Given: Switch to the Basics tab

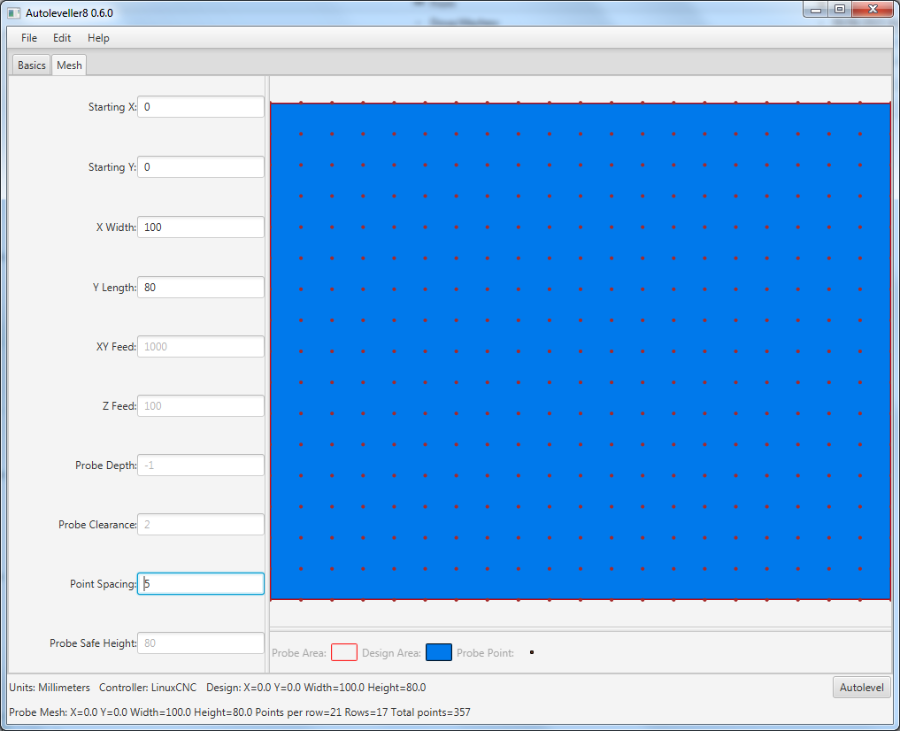Looking at the screenshot, I should coord(31,65).
